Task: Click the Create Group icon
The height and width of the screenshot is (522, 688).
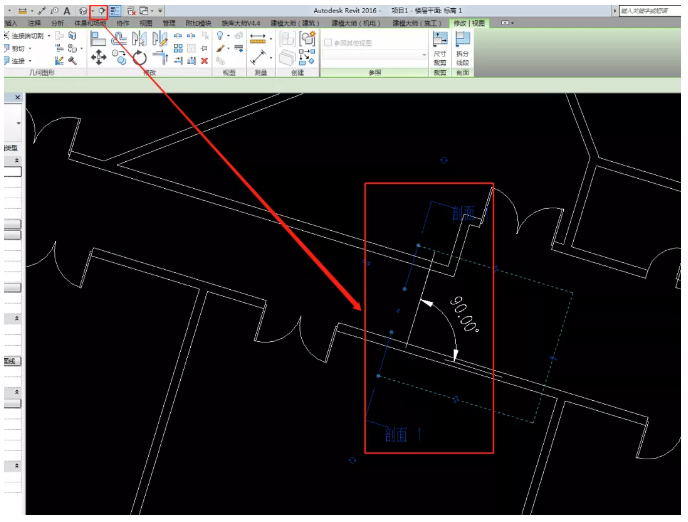Action: [x=308, y=39]
